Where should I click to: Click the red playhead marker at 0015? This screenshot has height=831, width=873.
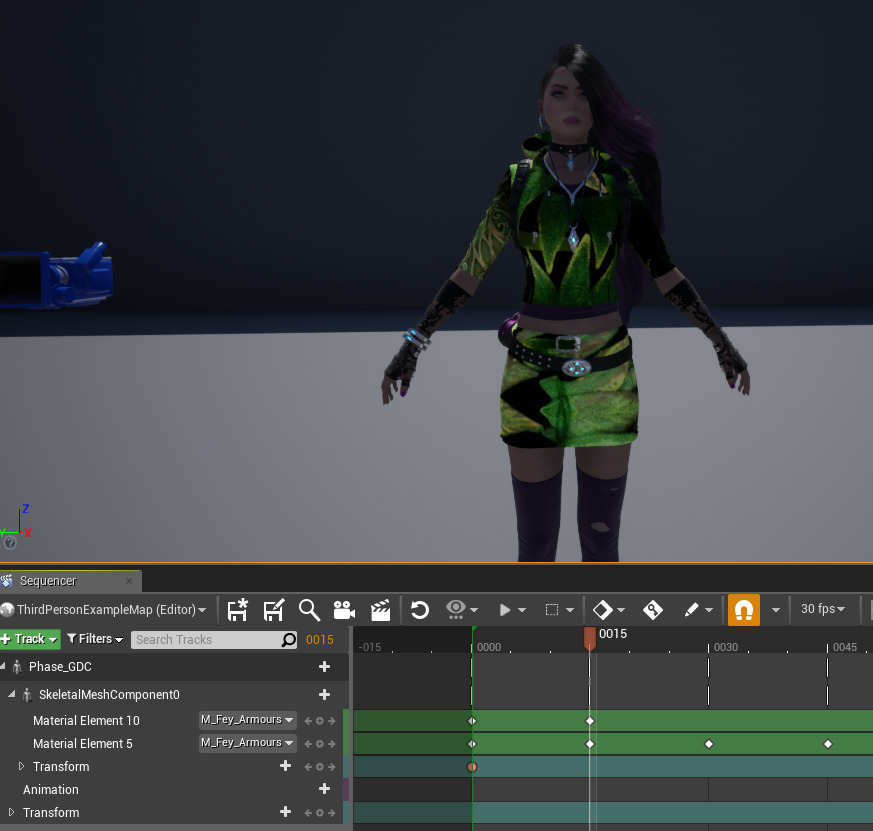[590, 636]
